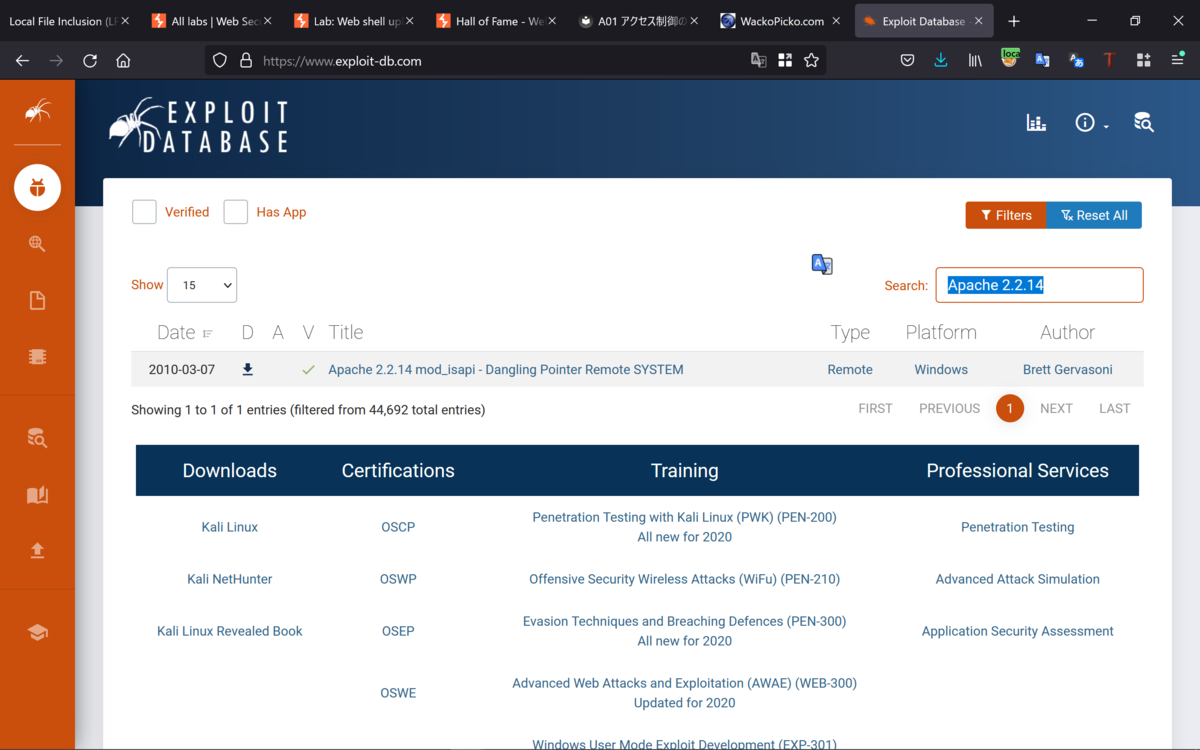This screenshot has width=1200, height=750.
Task: Open the open-book icon in sidebar
Action: [x=37, y=495]
